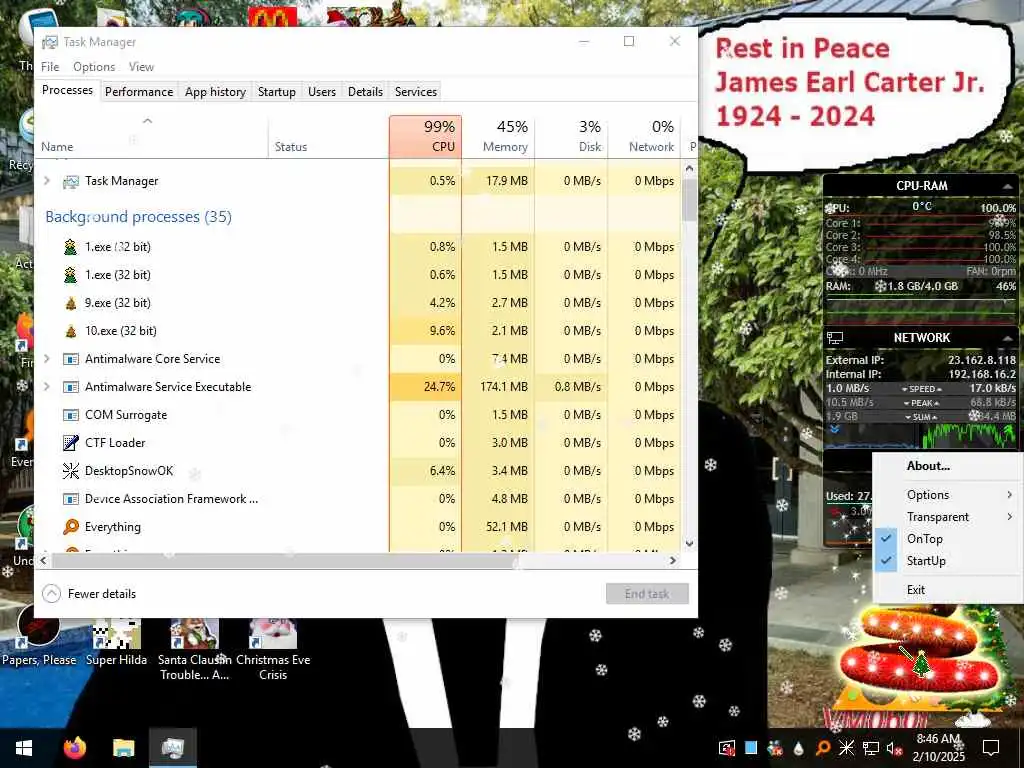Click the Everything process magnifier icon

(x=71, y=527)
